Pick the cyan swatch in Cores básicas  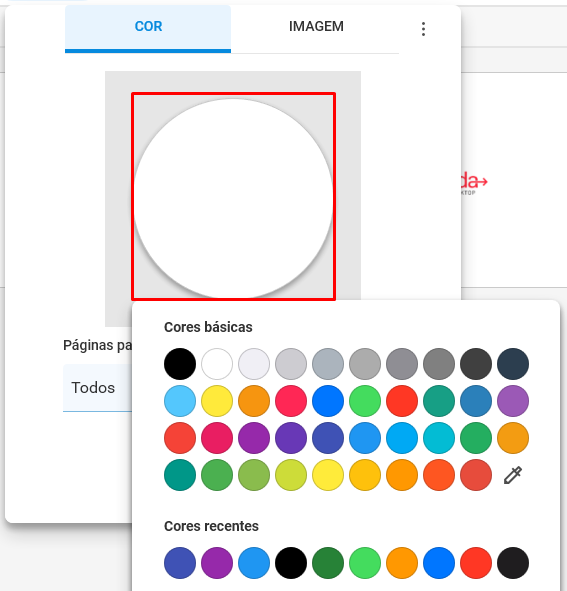click(439, 438)
